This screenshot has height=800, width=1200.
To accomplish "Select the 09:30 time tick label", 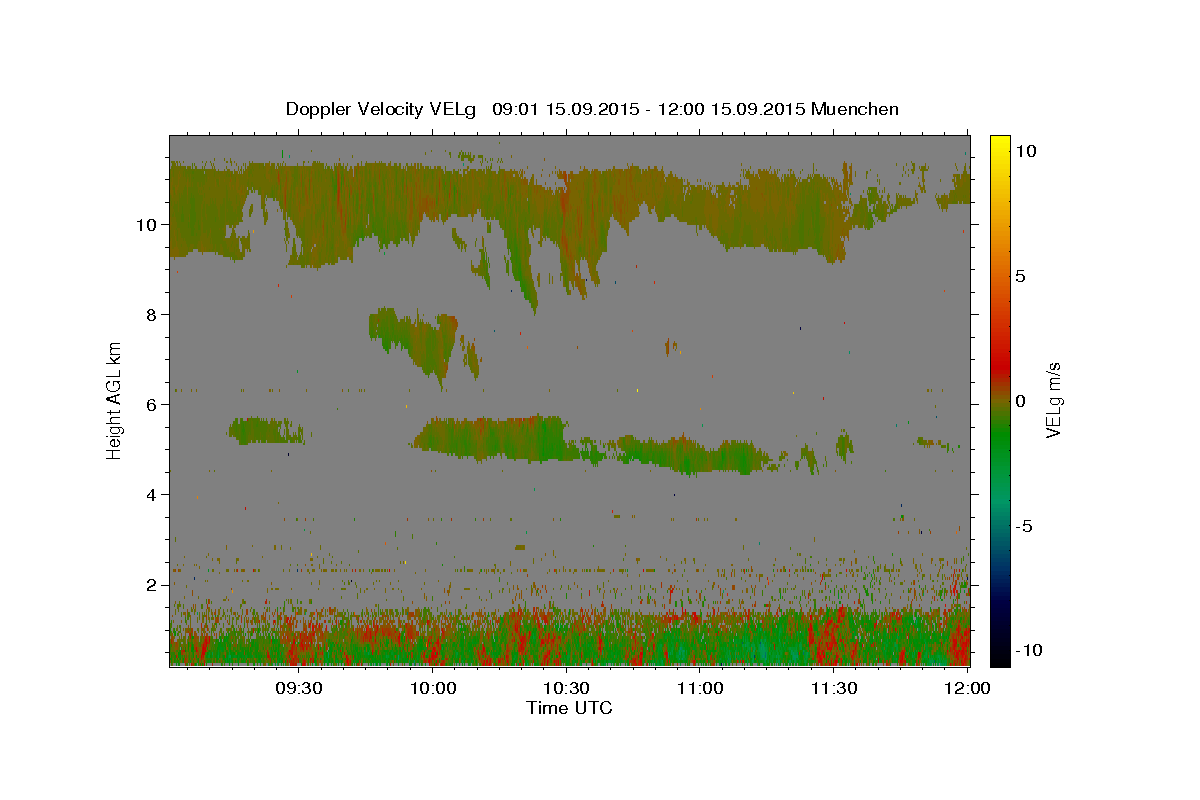I will coord(300,688).
